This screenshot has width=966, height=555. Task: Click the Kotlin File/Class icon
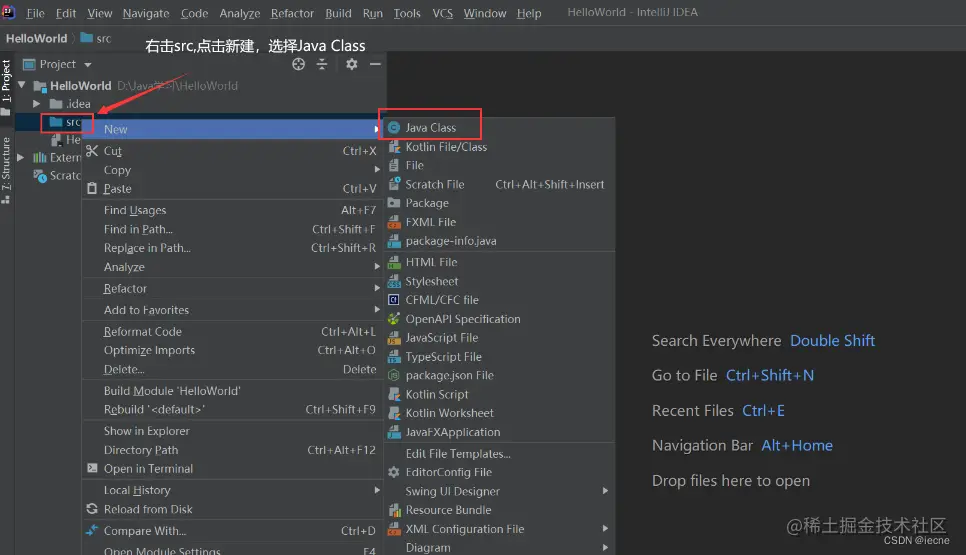coord(394,147)
